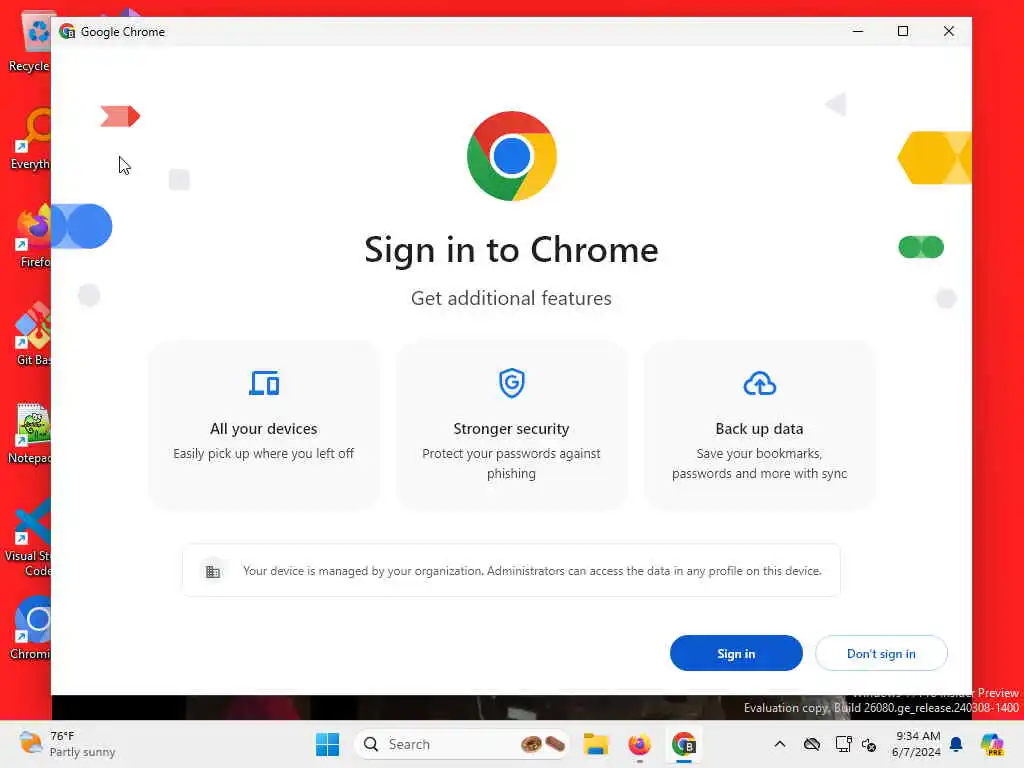This screenshot has height=768, width=1024.
Task: Click the blue Sign in button
Action: coord(736,653)
